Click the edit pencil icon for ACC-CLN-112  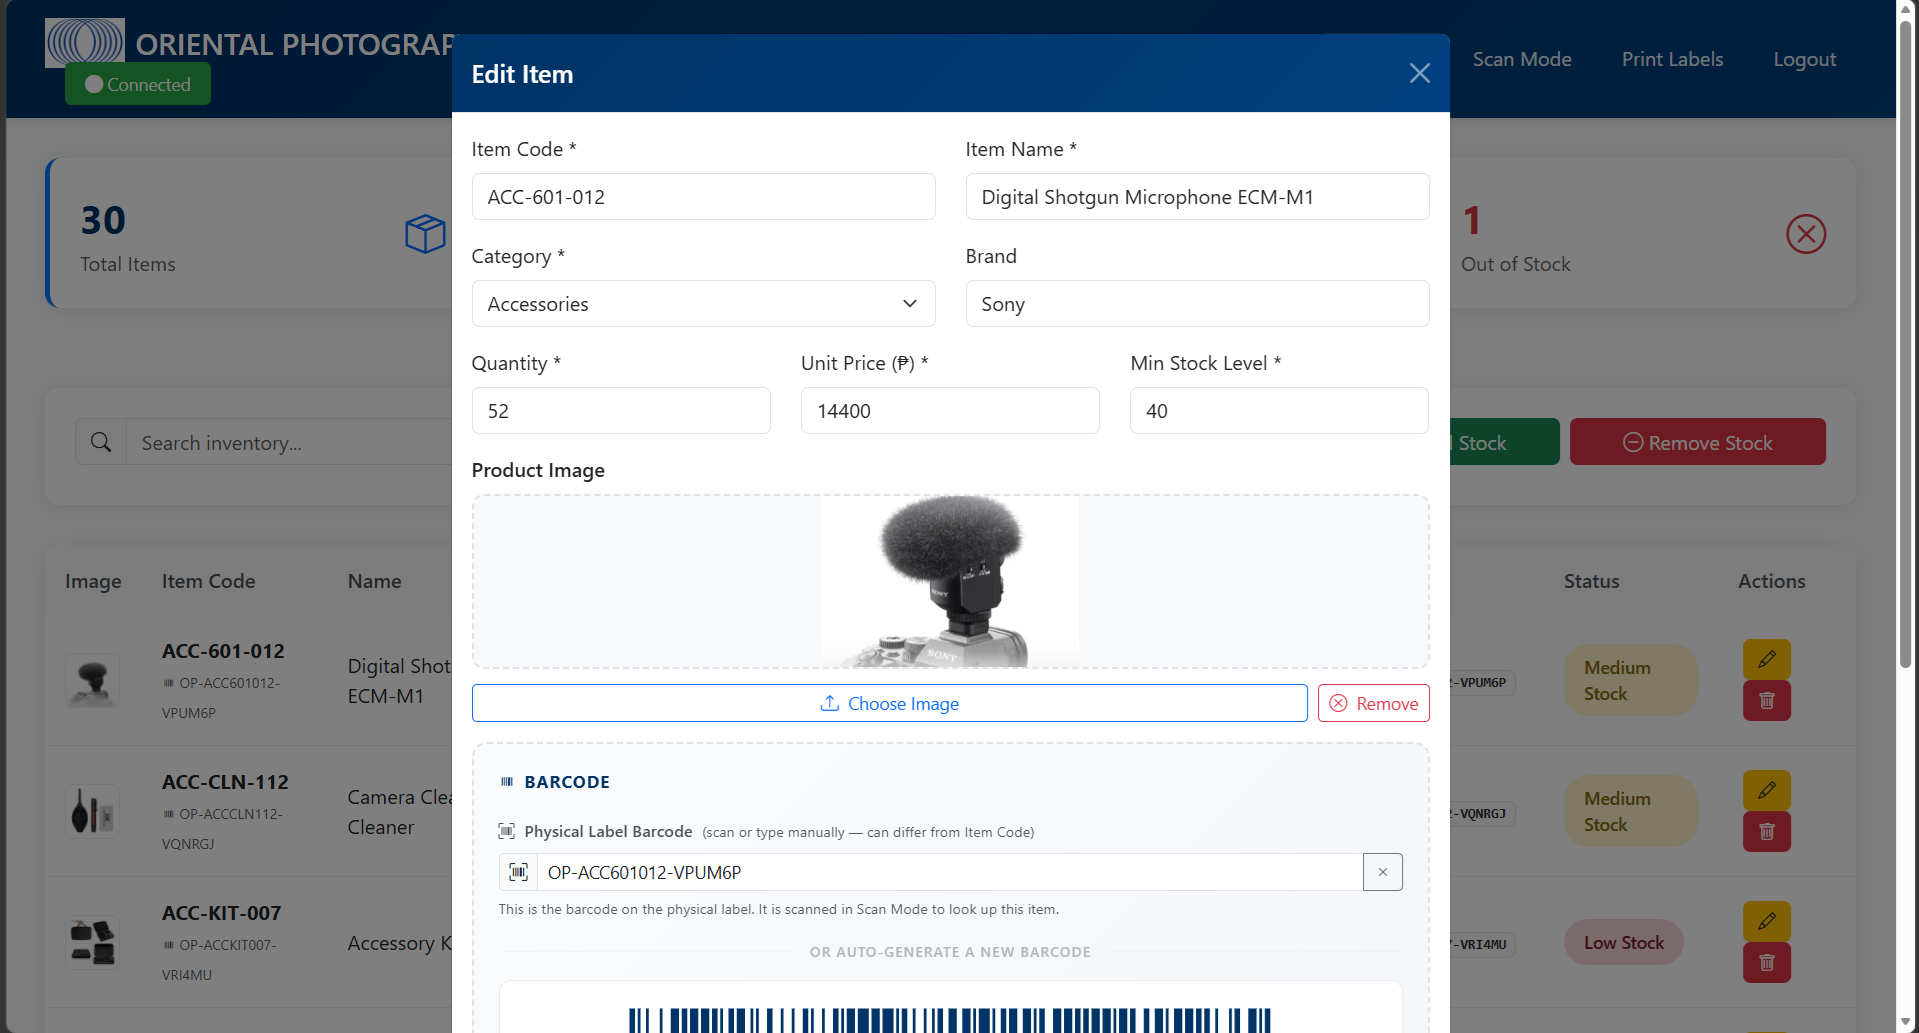tap(1766, 790)
